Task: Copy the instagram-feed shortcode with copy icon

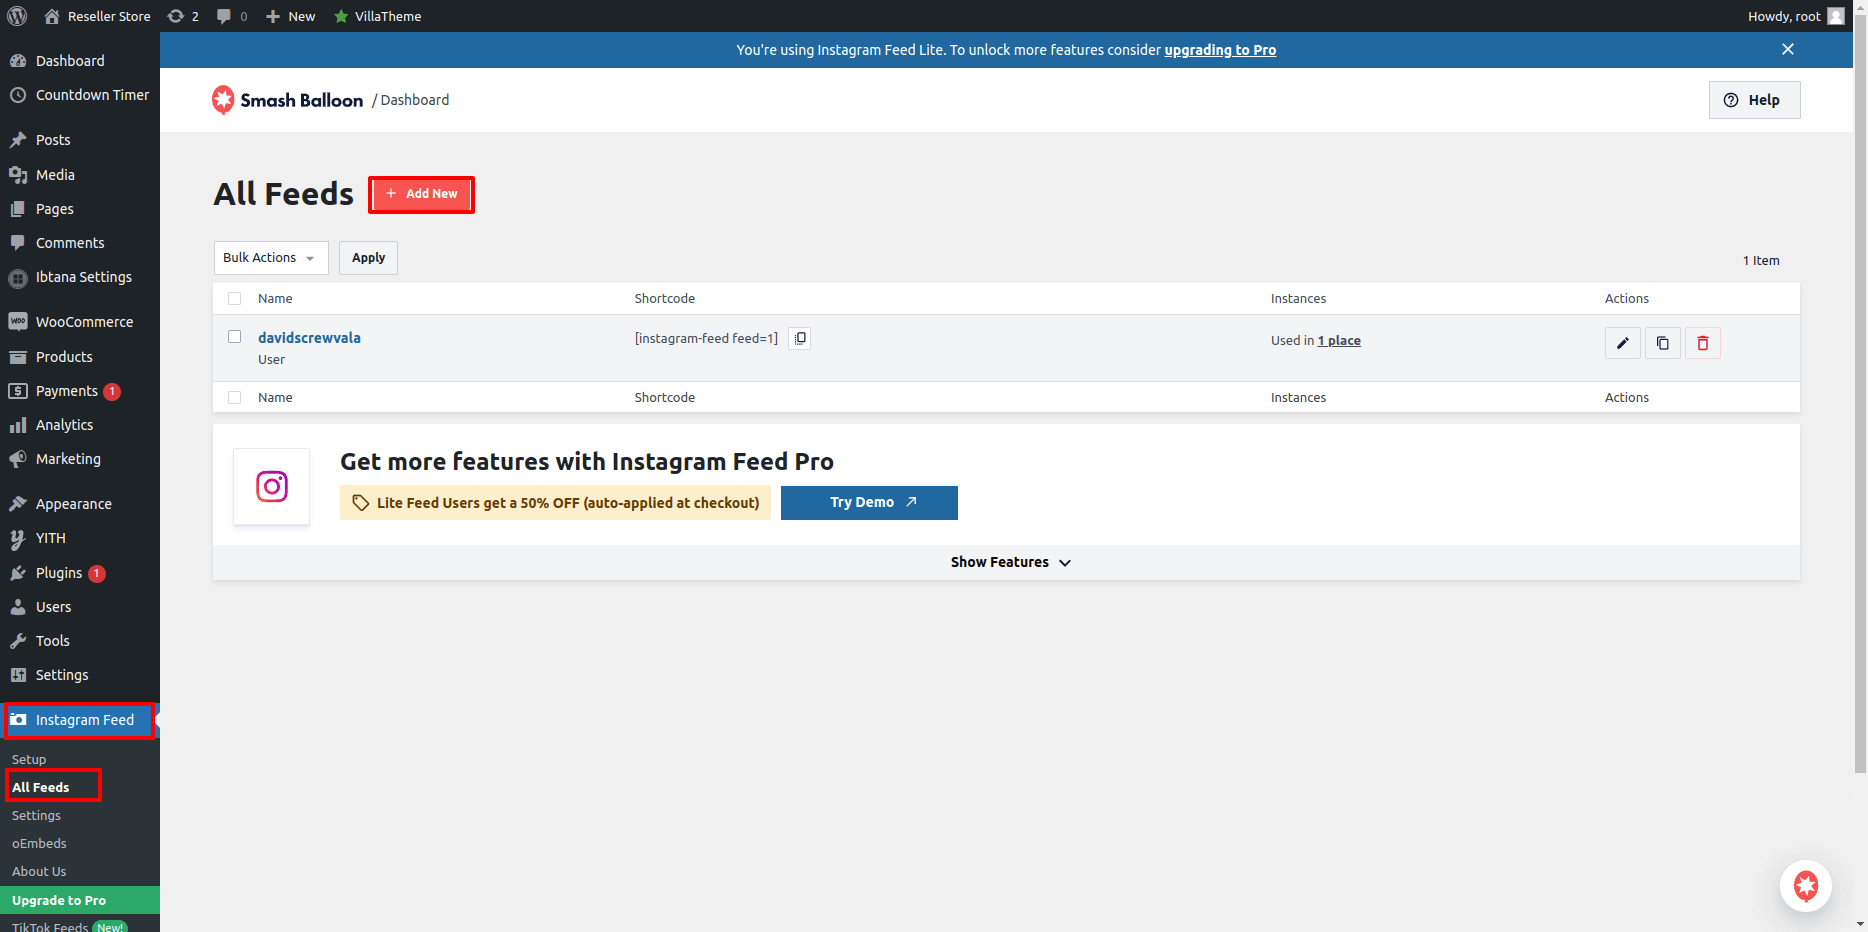Action: pos(799,338)
